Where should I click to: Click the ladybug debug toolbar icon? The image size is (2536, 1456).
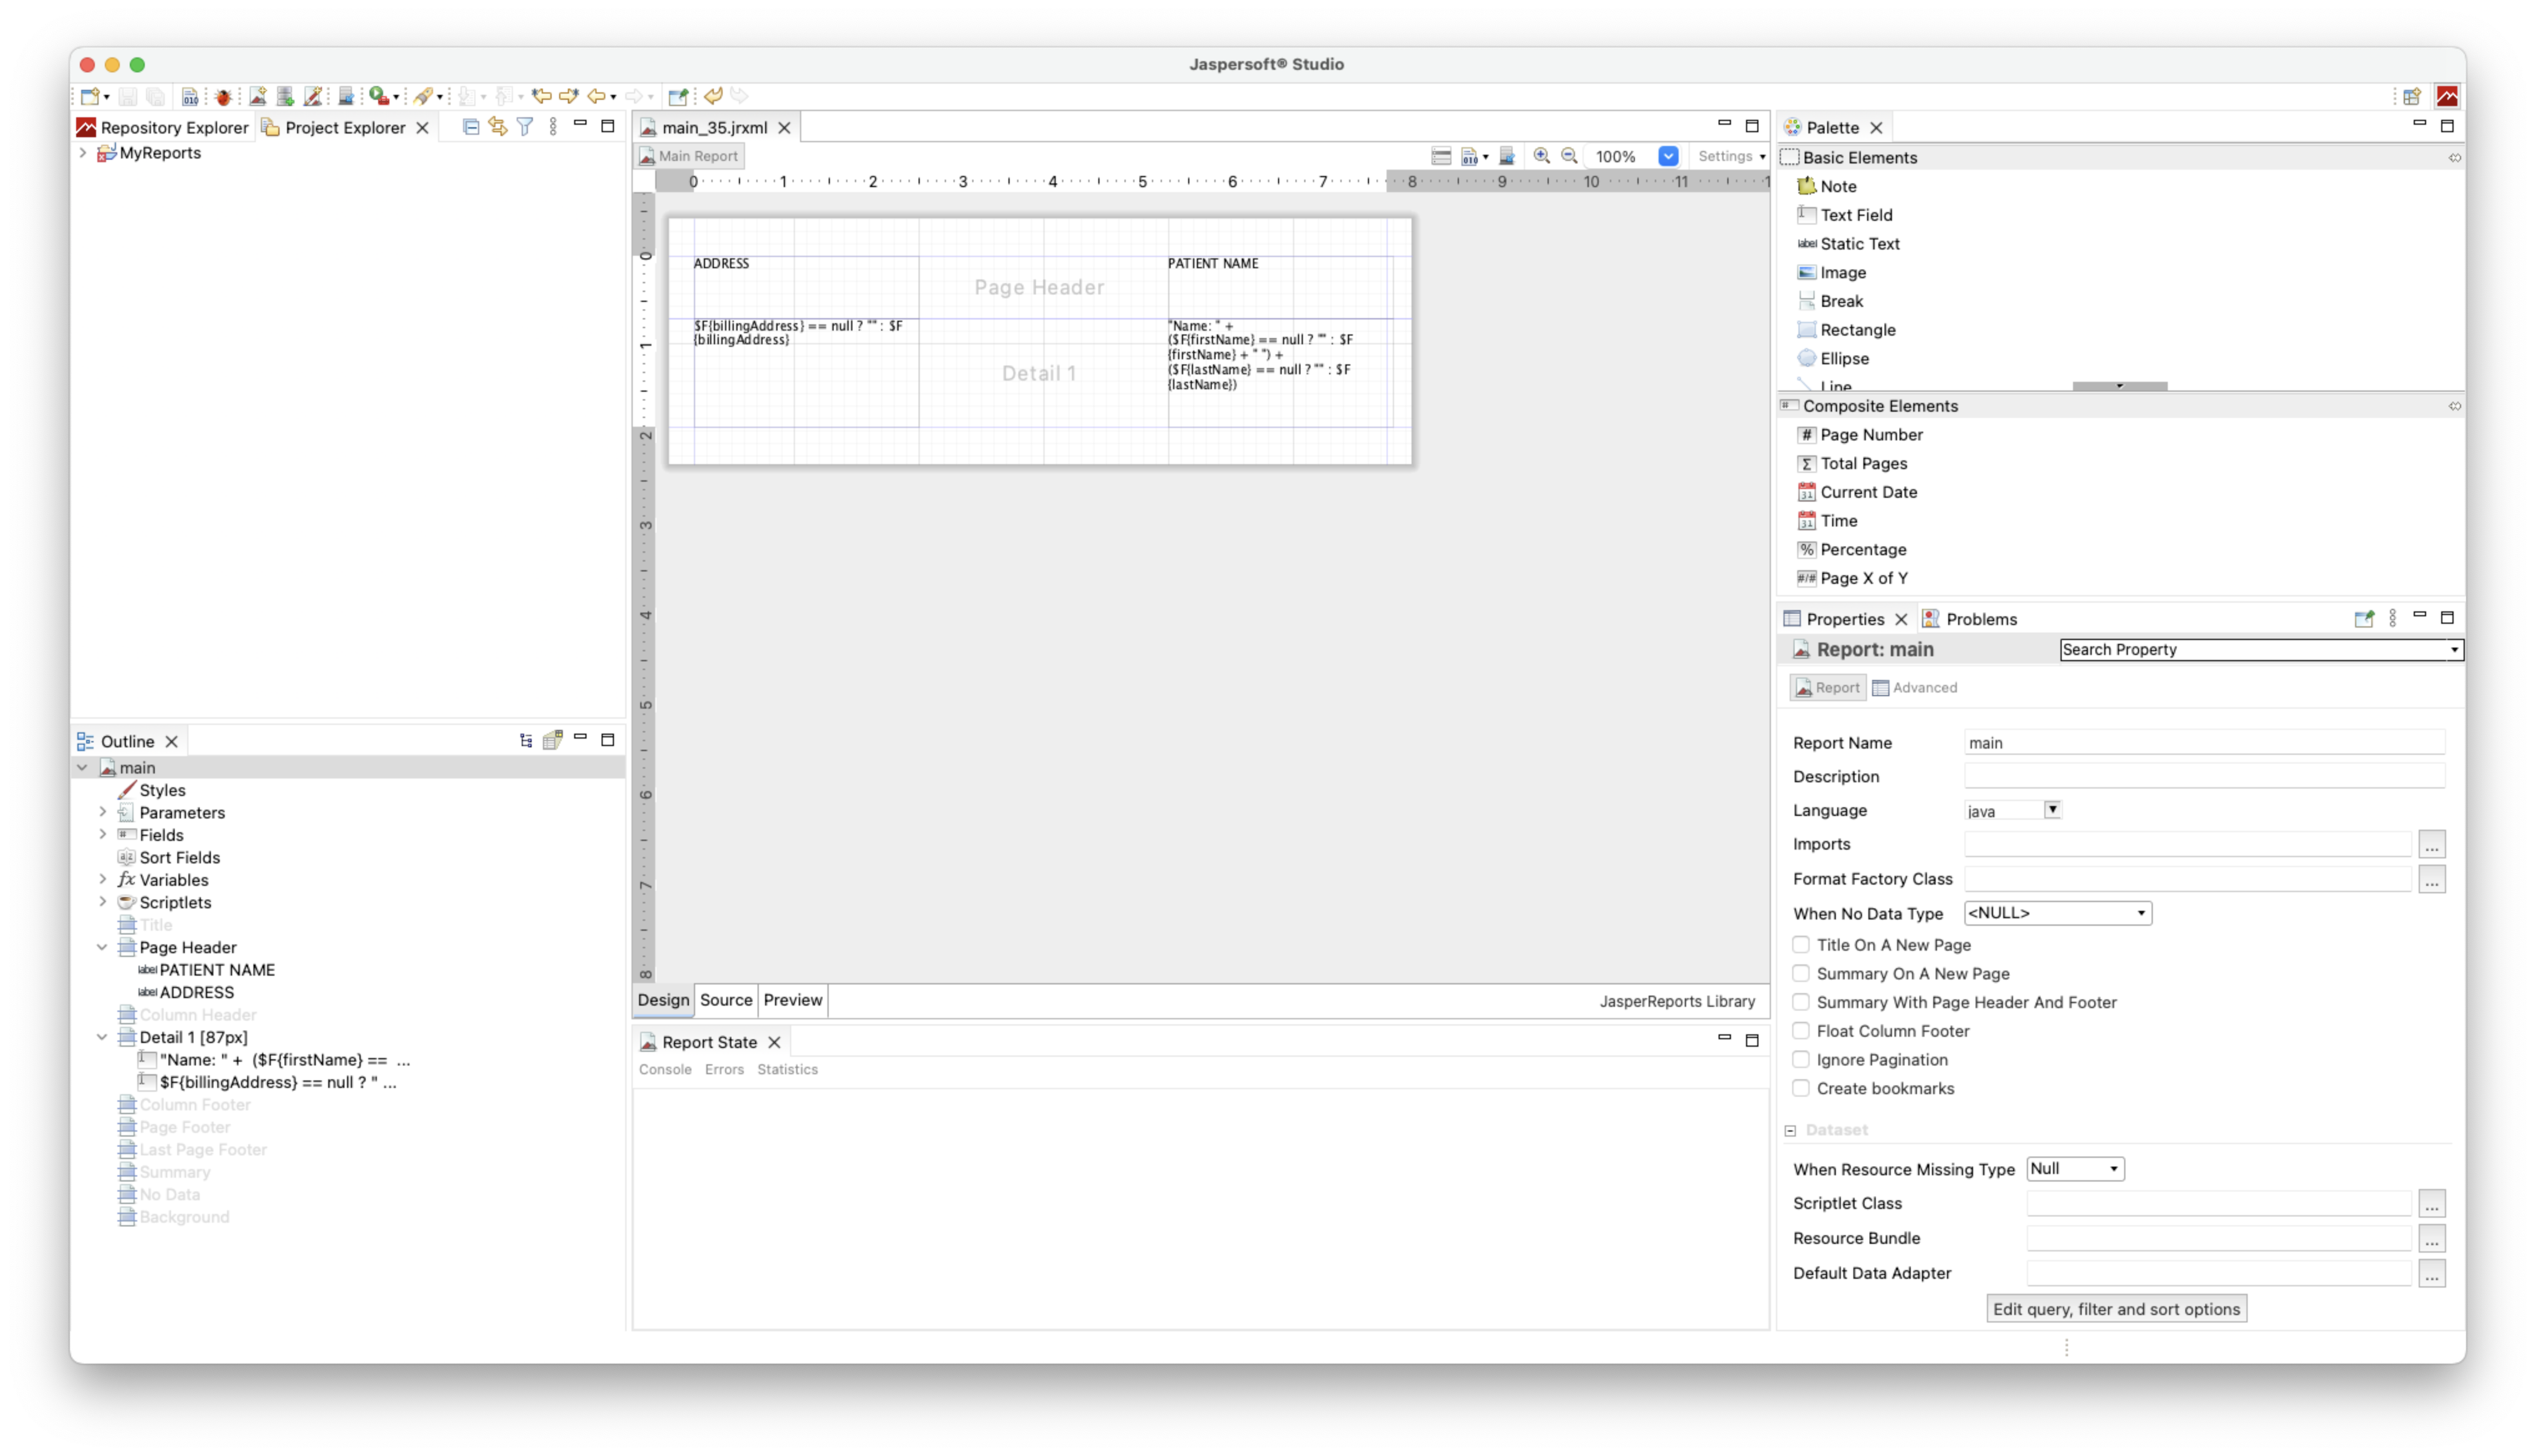click(223, 96)
